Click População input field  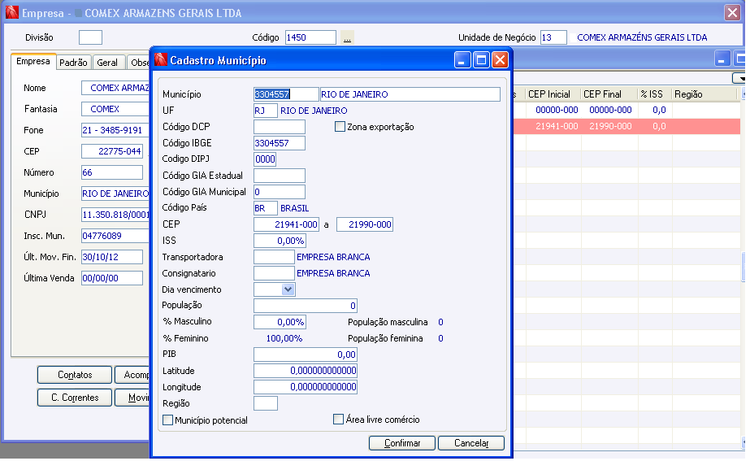click(x=305, y=306)
